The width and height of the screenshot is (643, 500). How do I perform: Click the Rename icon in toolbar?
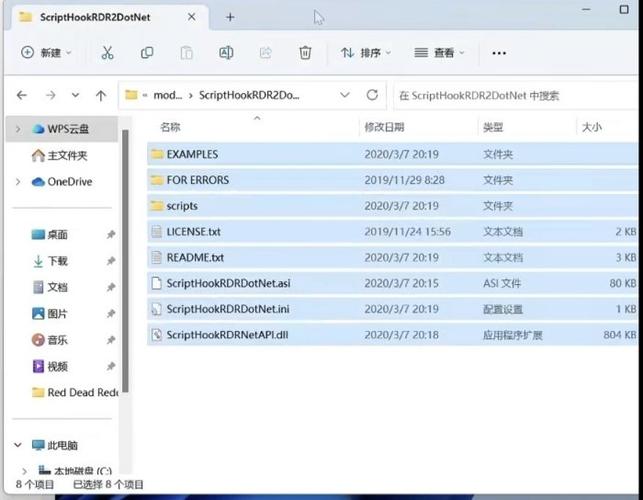[x=226, y=53]
